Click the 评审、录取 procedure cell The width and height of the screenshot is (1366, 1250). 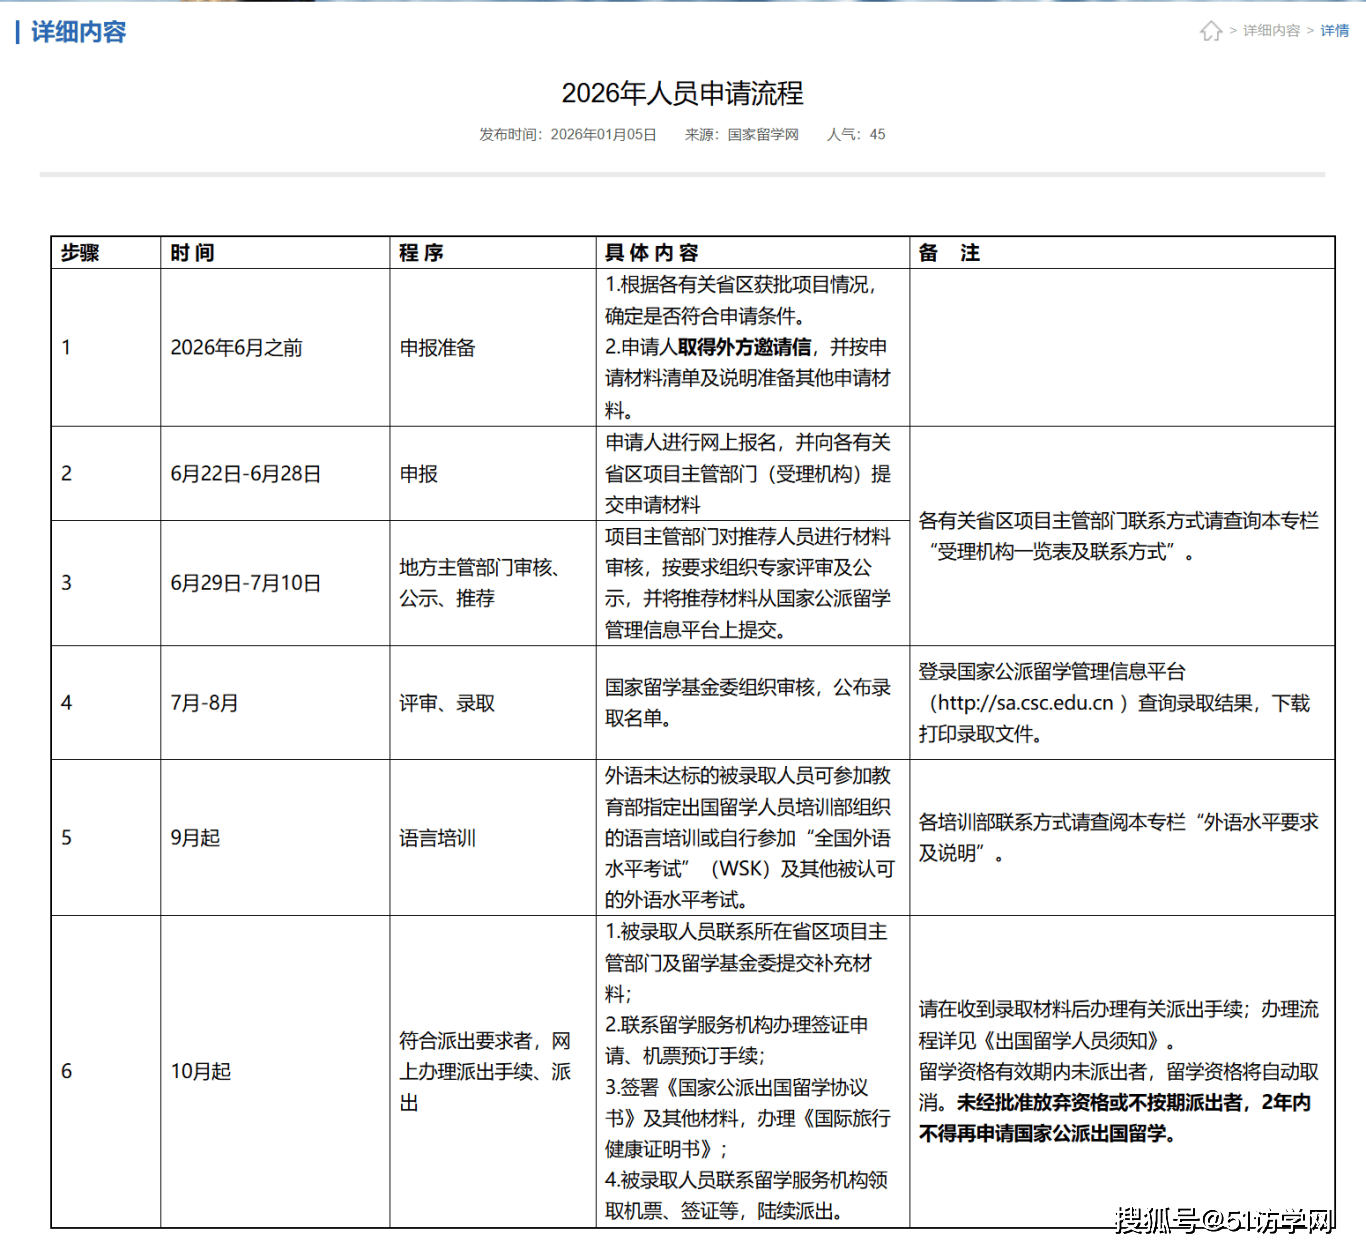pos(447,703)
